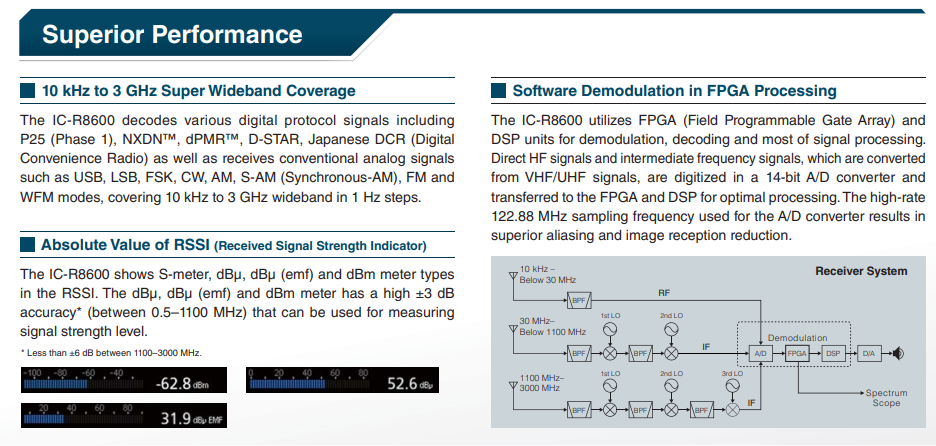Click Absolute Value of RSSI heading
This screenshot has width=936, height=446.
233,245
